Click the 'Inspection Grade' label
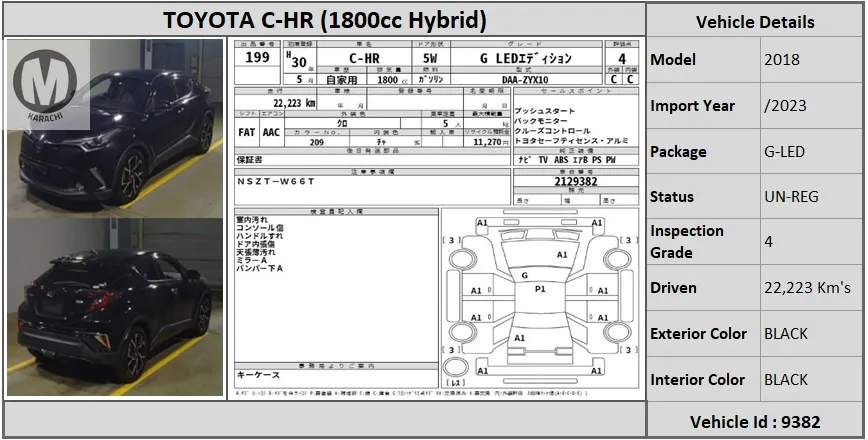 coord(687,241)
